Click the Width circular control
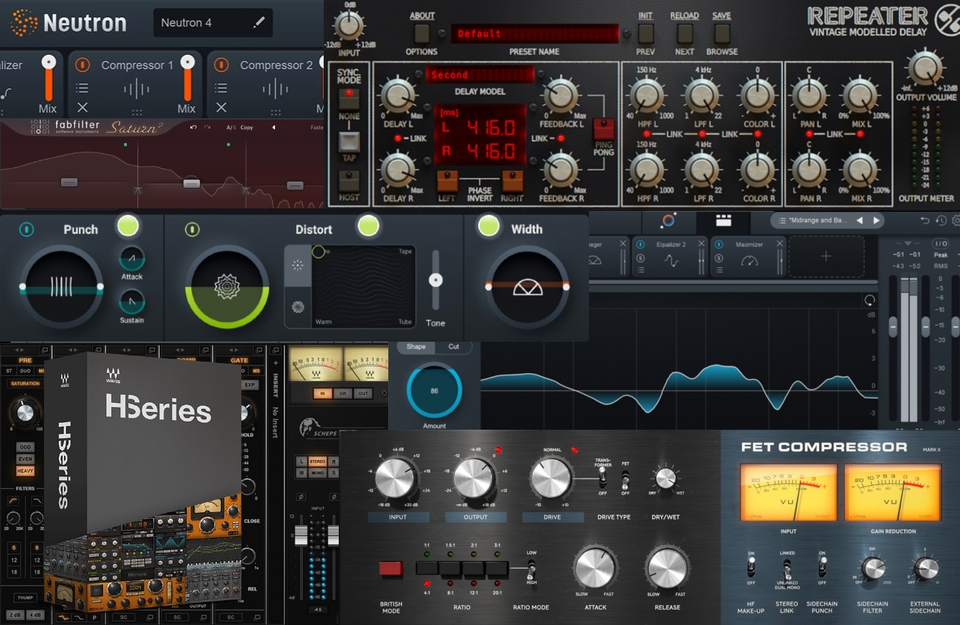The width and height of the screenshot is (960, 625). pos(528,286)
